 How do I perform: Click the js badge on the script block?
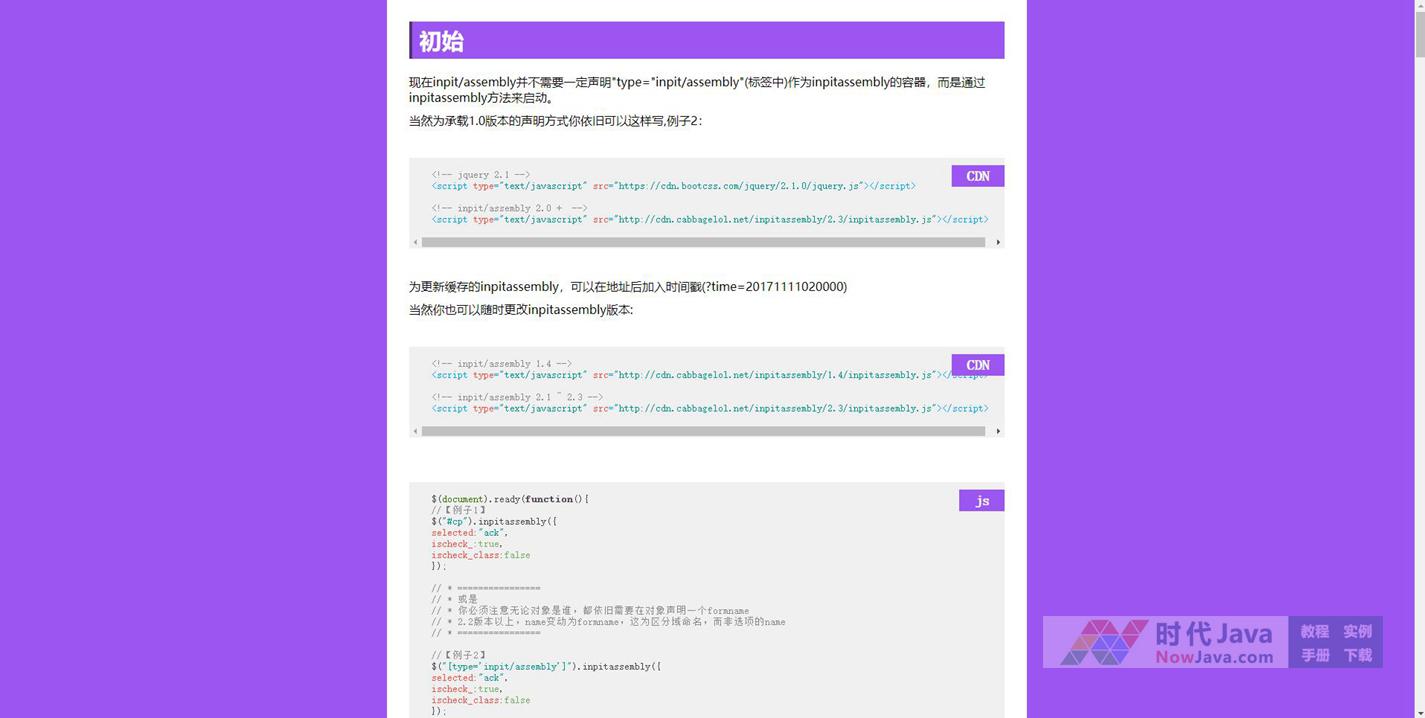(x=981, y=500)
